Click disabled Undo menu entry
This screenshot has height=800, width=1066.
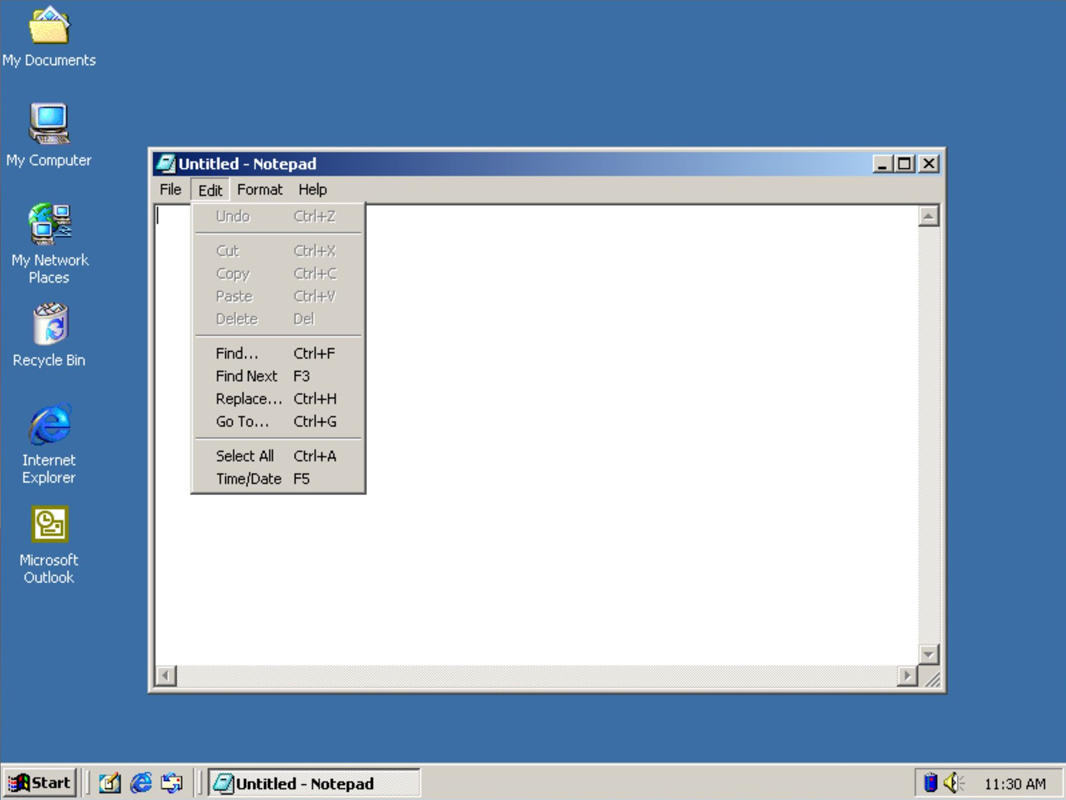[x=278, y=216]
